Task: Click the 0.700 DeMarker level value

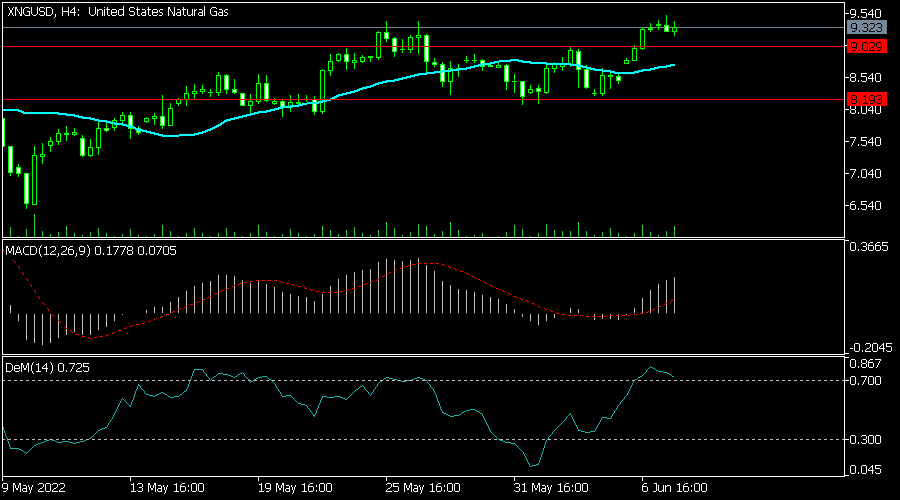Action: [x=865, y=381]
